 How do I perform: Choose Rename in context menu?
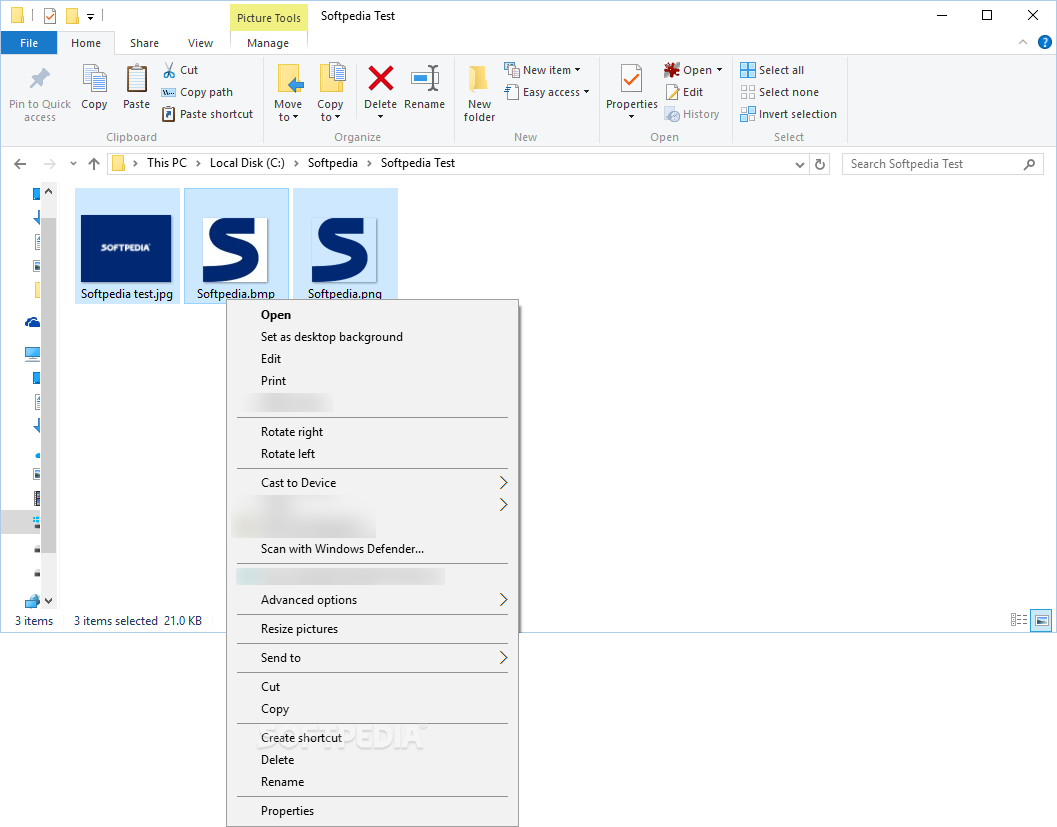372,782
